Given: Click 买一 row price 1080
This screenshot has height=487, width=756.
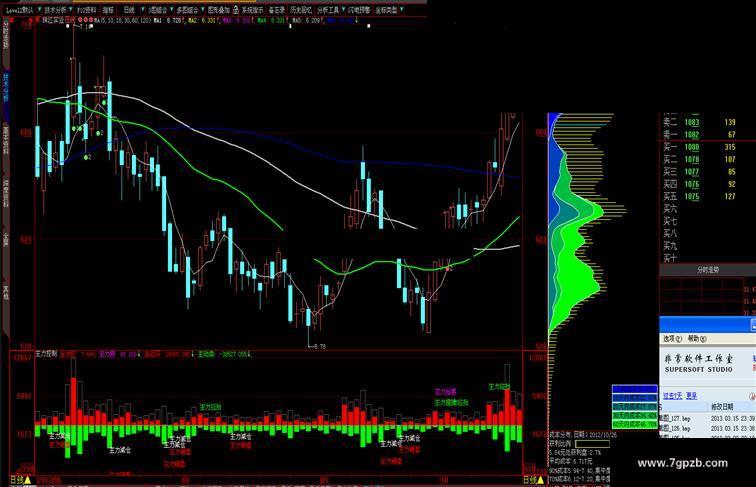Looking at the screenshot, I should click(x=691, y=147).
